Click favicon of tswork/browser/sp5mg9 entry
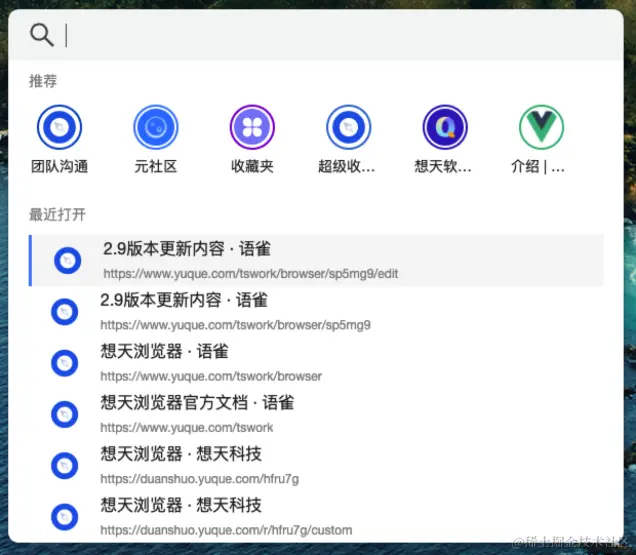The height and width of the screenshot is (555, 636). pos(64,312)
